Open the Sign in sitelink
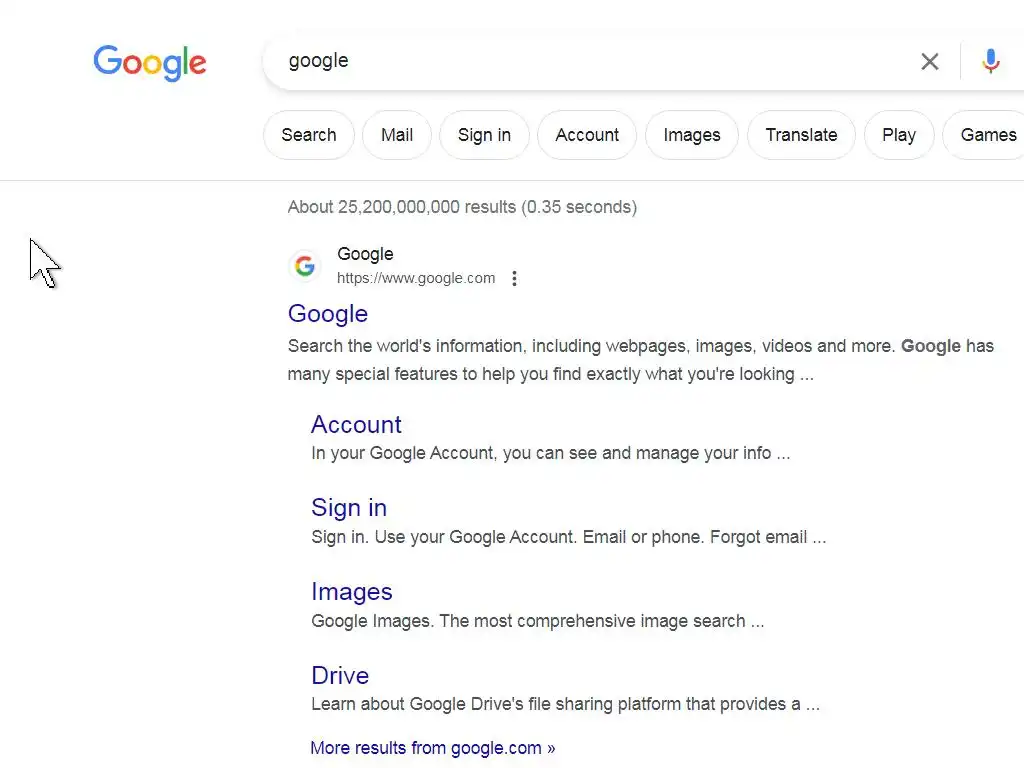Screen dimensions: 1024x768 pyautogui.click(x=349, y=508)
